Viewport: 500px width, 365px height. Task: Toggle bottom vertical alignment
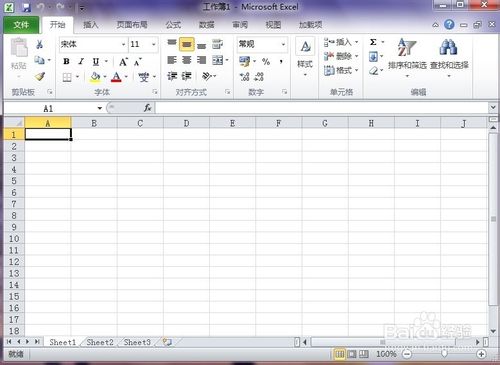tap(201, 45)
